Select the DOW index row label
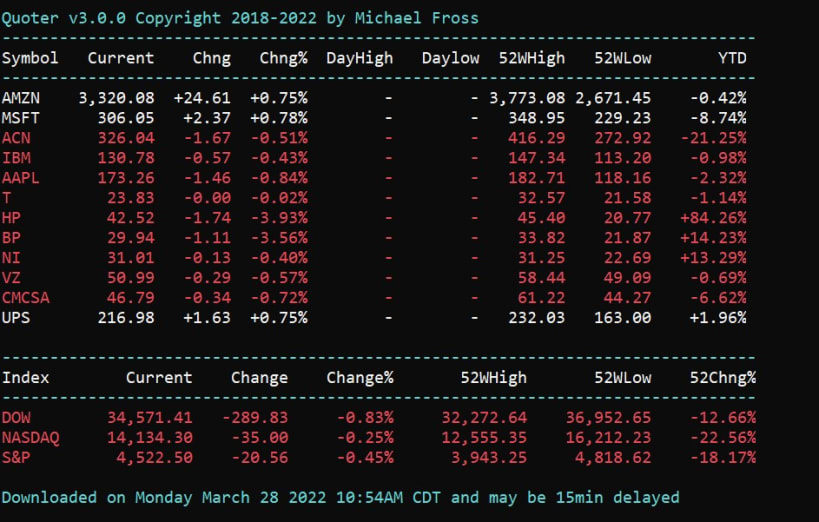The image size is (819, 522). tap(16, 418)
